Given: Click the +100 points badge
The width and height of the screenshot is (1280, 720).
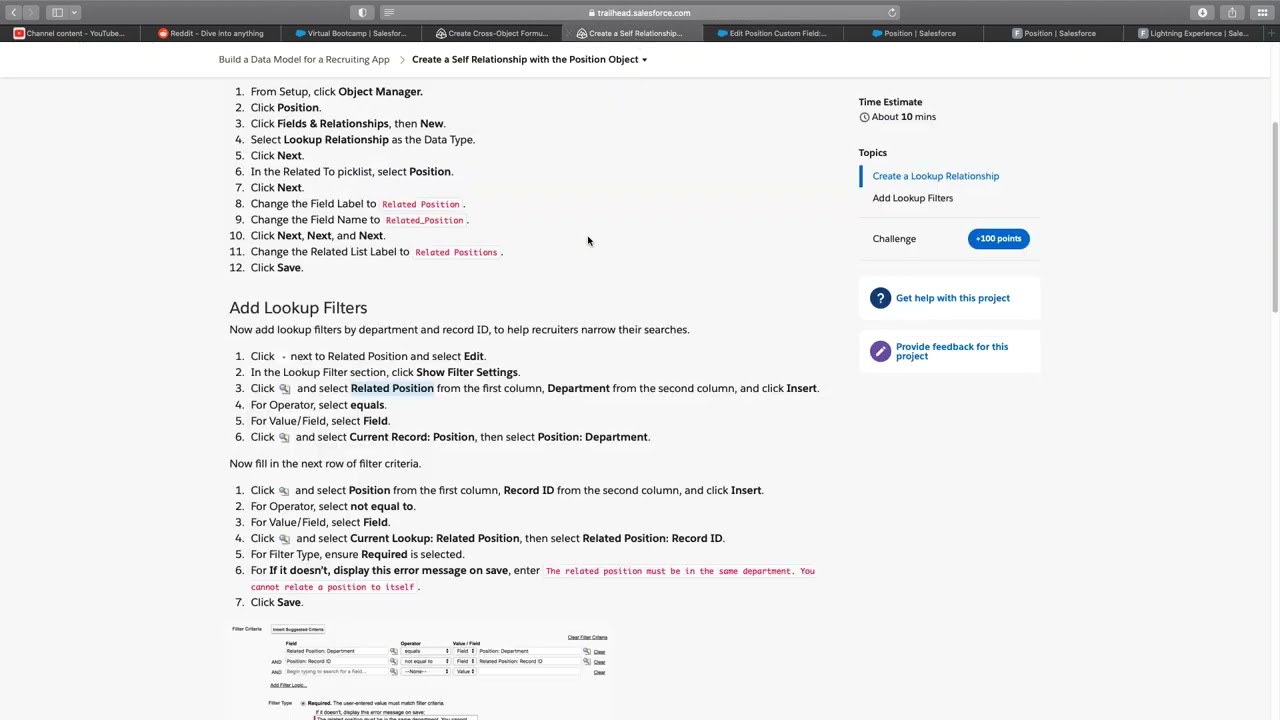Looking at the screenshot, I should click(x=998, y=239).
